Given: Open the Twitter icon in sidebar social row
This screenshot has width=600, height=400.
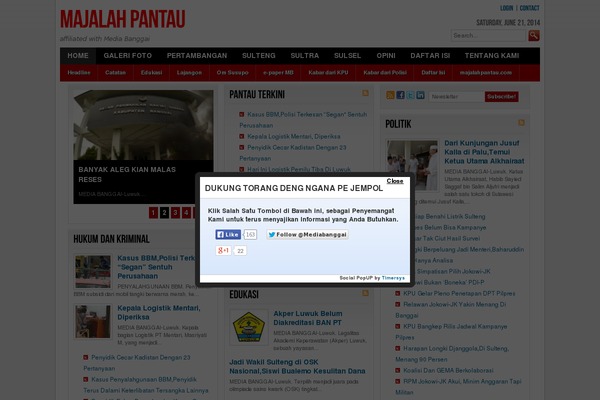Looking at the screenshot, I should coord(410,95).
